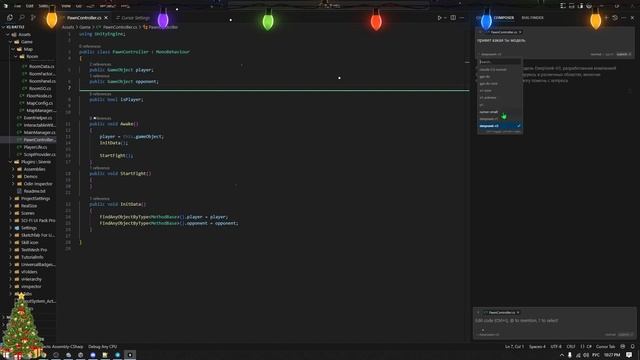640x360 pixels.
Task: Open MainManager.cs file
Action: [x=39, y=132]
